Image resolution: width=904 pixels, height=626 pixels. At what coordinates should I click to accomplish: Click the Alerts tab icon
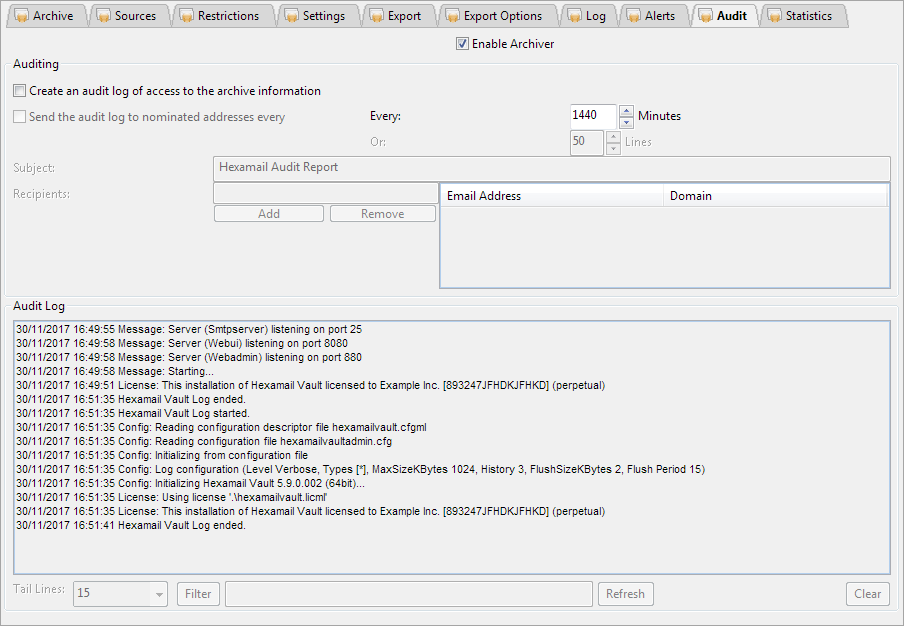pyautogui.click(x=632, y=16)
